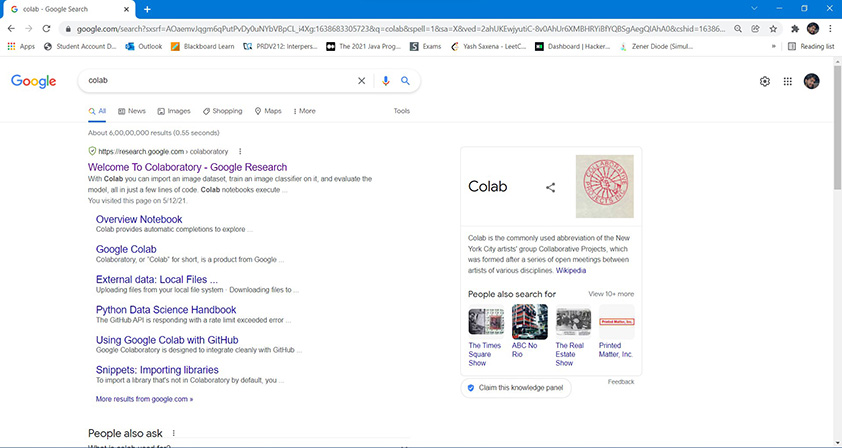
Task: Open Snippets: Importing libraries link
Action: (x=157, y=370)
